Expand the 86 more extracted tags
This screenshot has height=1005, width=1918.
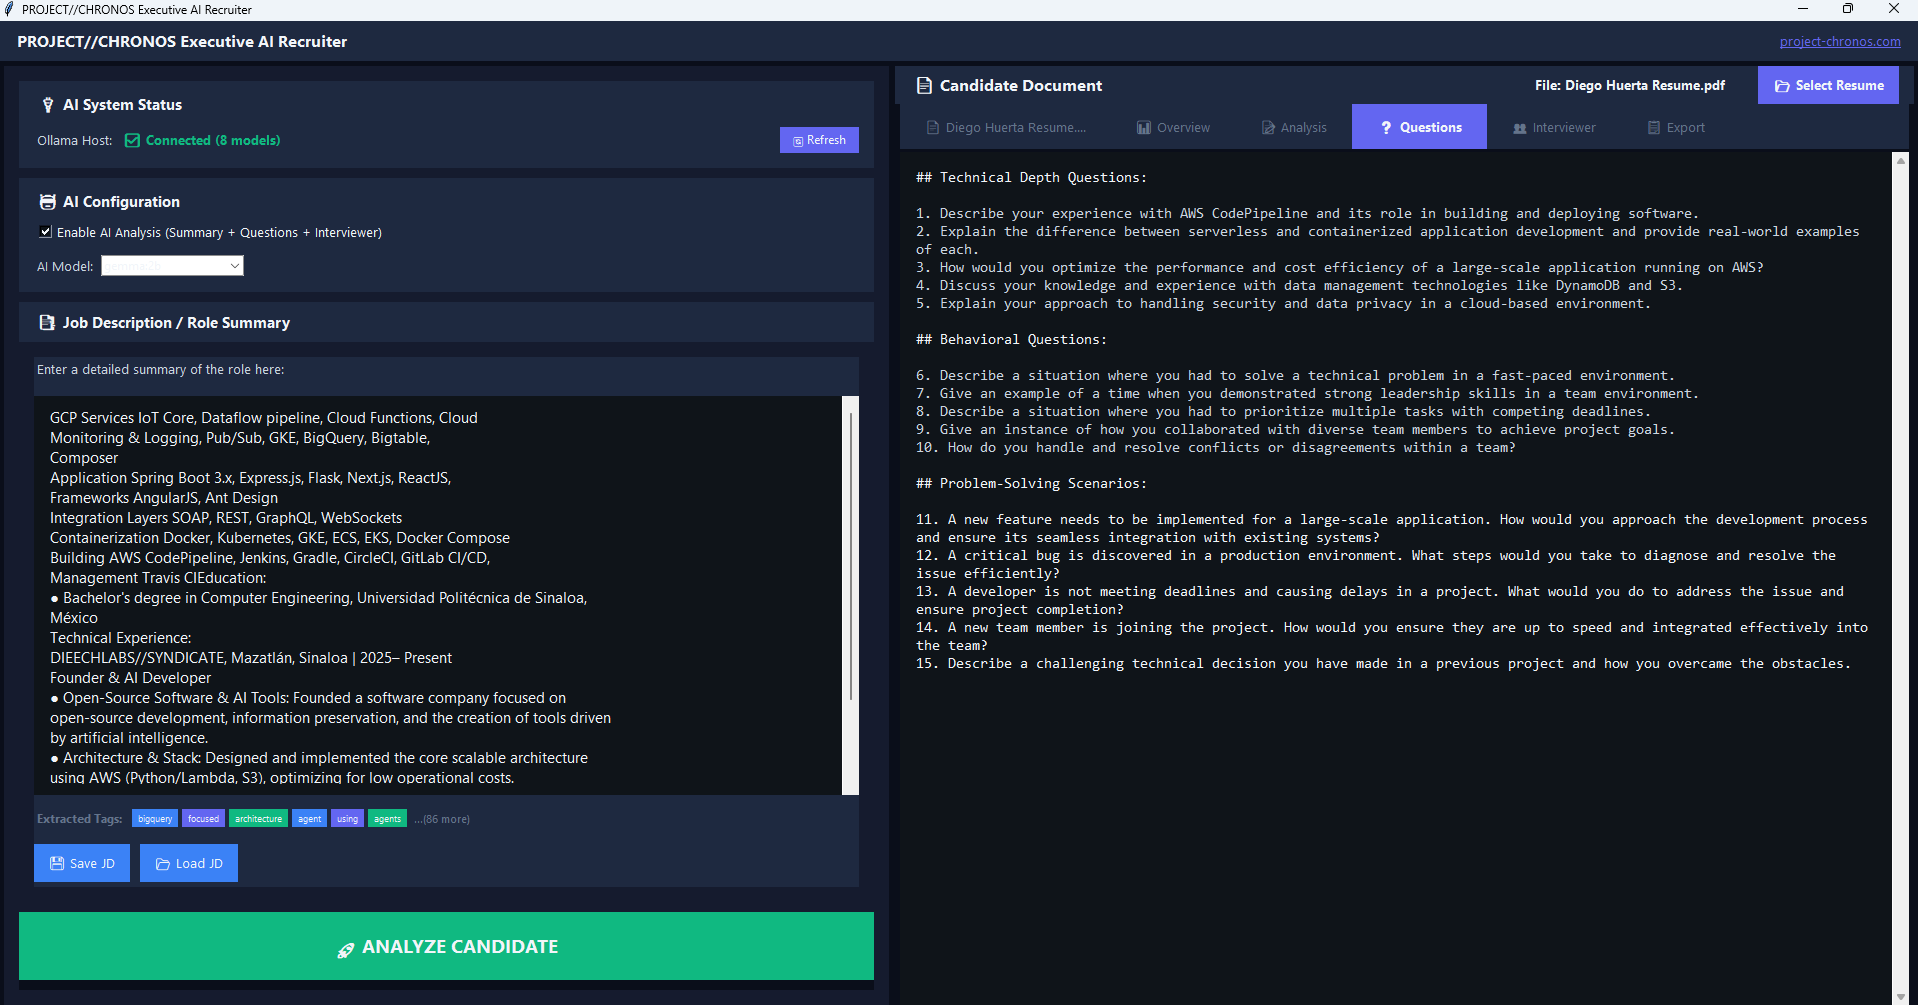tap(441, 818)
